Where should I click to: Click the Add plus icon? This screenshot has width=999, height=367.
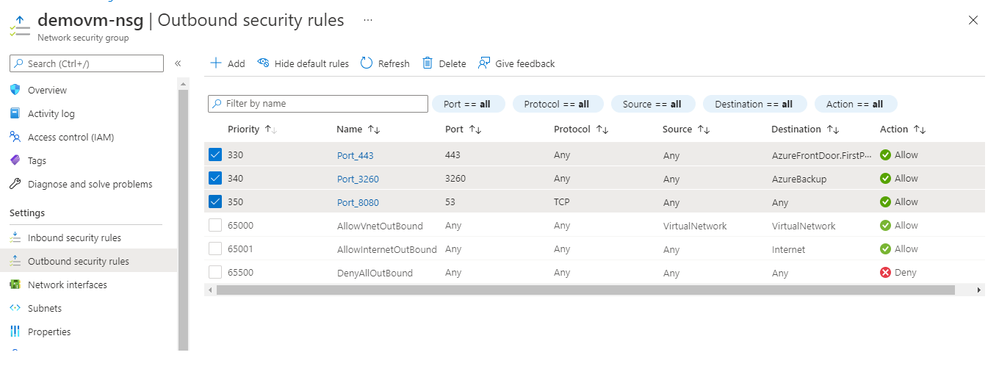click(216, 63)
